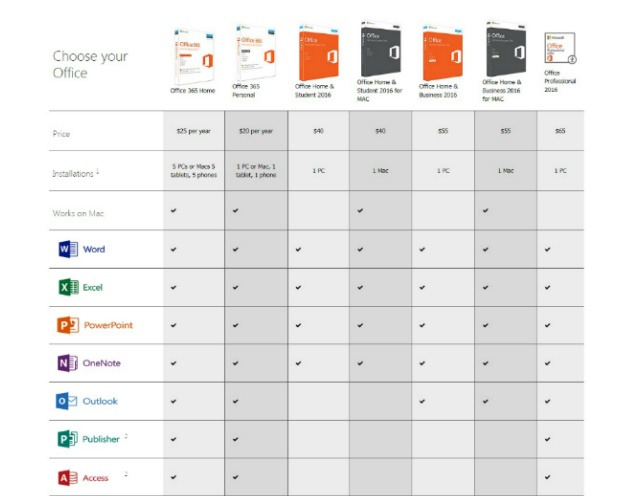Viewport: 639px width, 496px height.
Task: Click Outlook checkmark under Home & Business for Mac
Action: [x=485, y=401]
